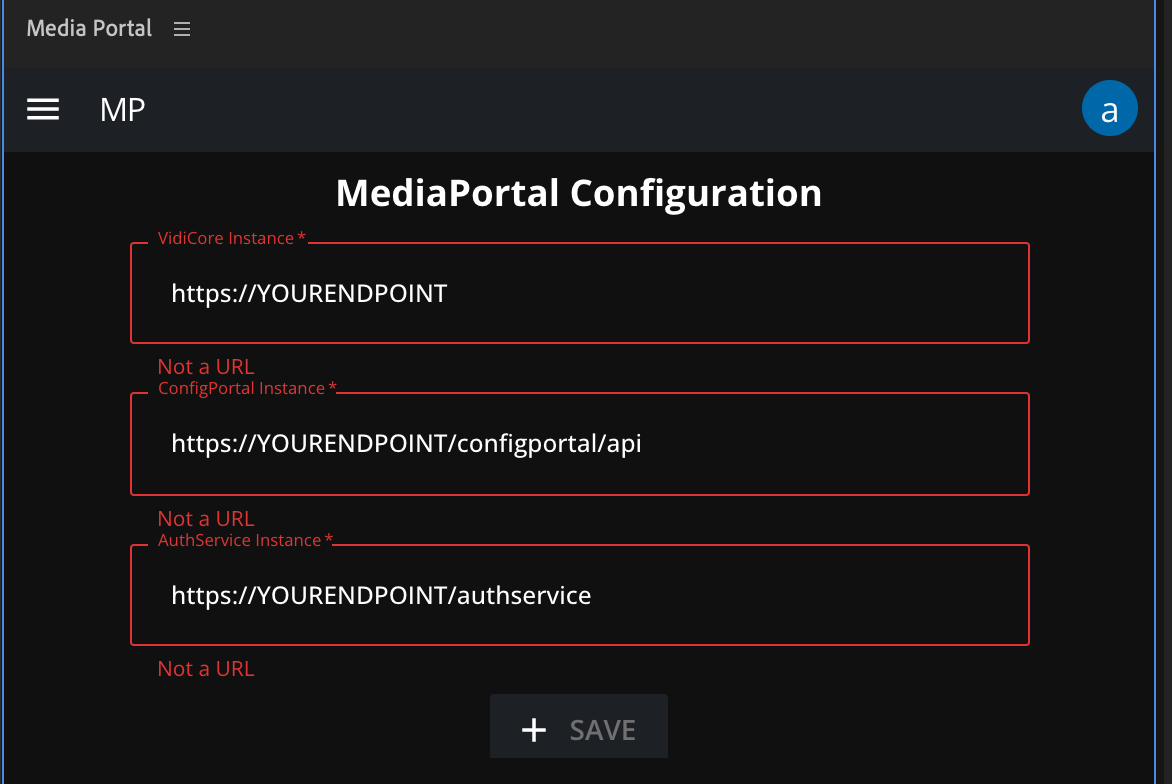This screenshot has height=784, width=1172.
Task: Click the Not a URL error under ConfigPortal field
Action: pos(206,518)
